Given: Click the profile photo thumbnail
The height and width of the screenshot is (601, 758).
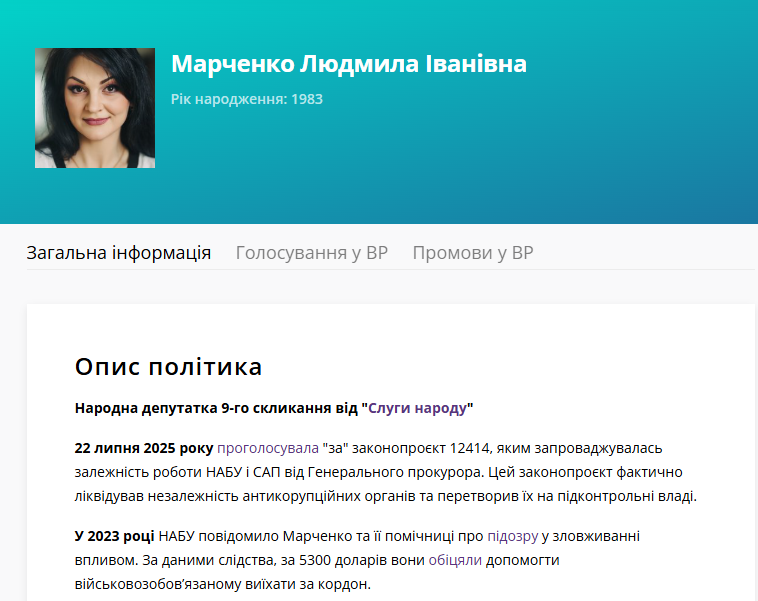Looking at the screenshot, I should click(95, 108).
